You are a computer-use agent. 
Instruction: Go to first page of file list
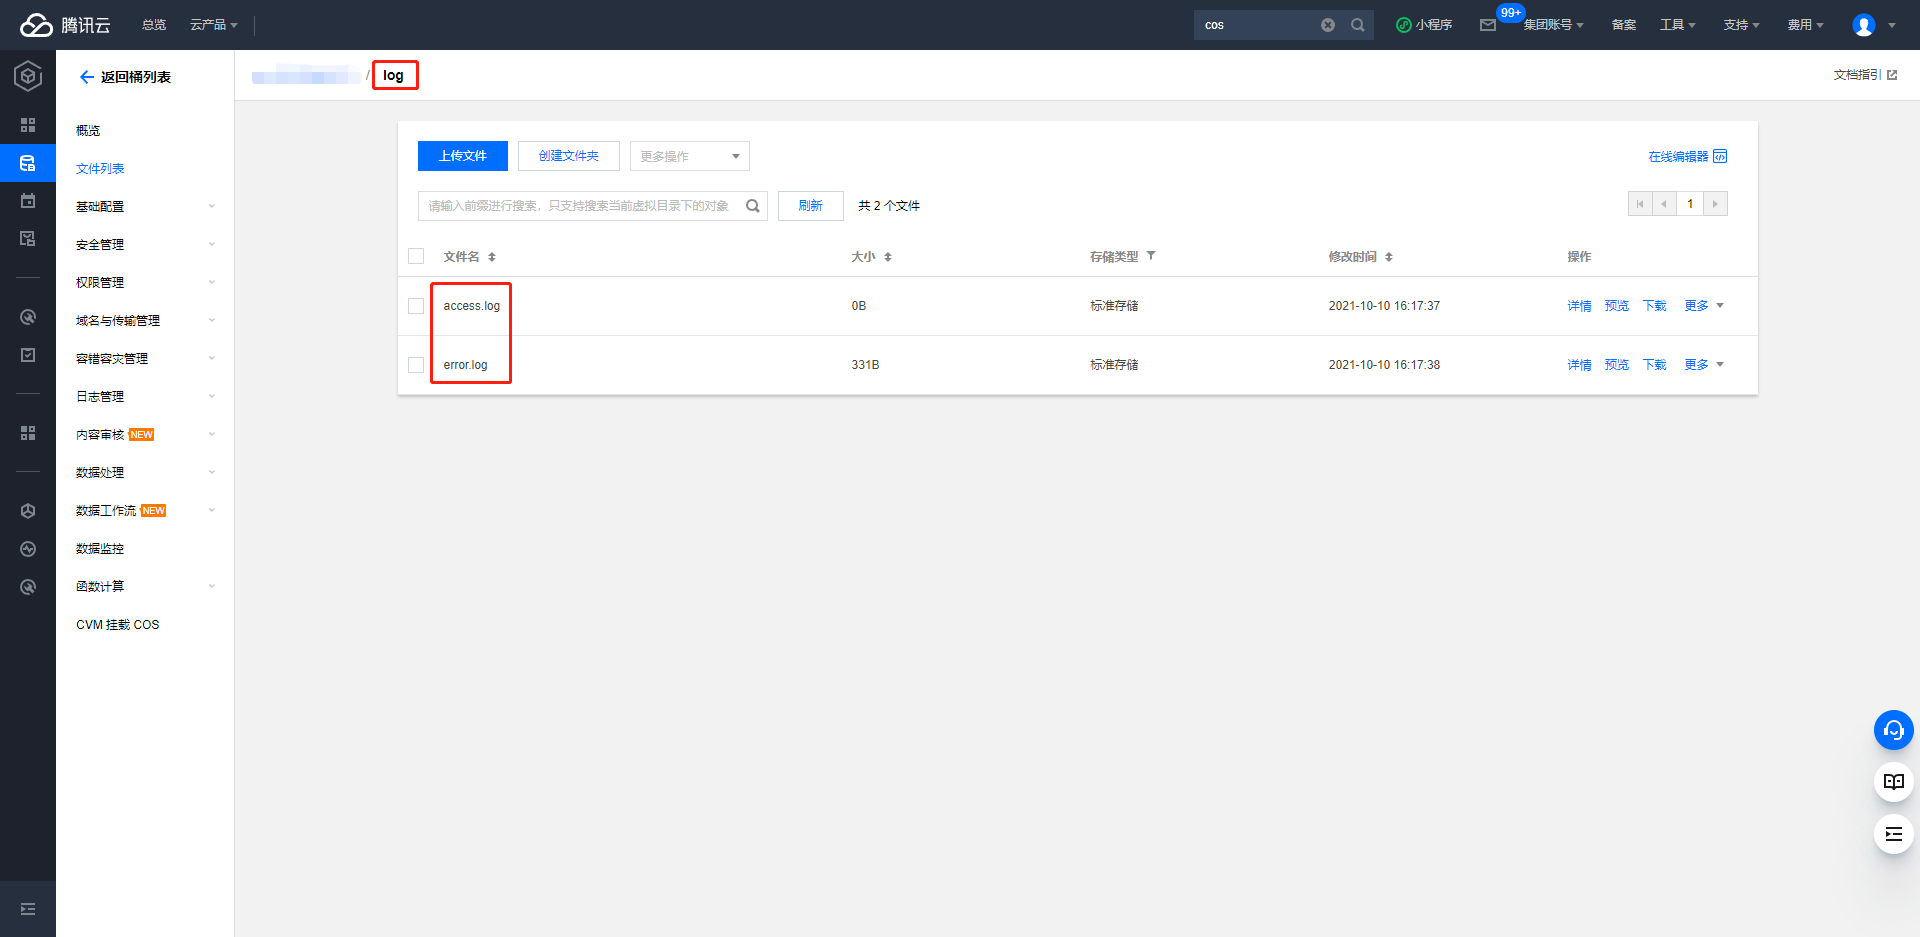(x=1640, y=204)
